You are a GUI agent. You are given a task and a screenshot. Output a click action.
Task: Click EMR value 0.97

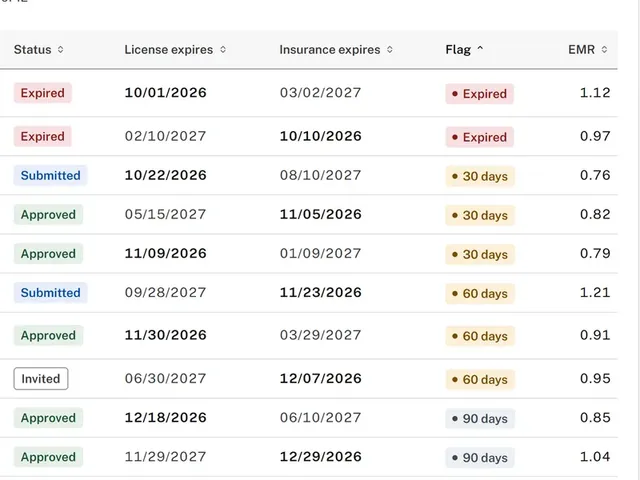point(595,136)
